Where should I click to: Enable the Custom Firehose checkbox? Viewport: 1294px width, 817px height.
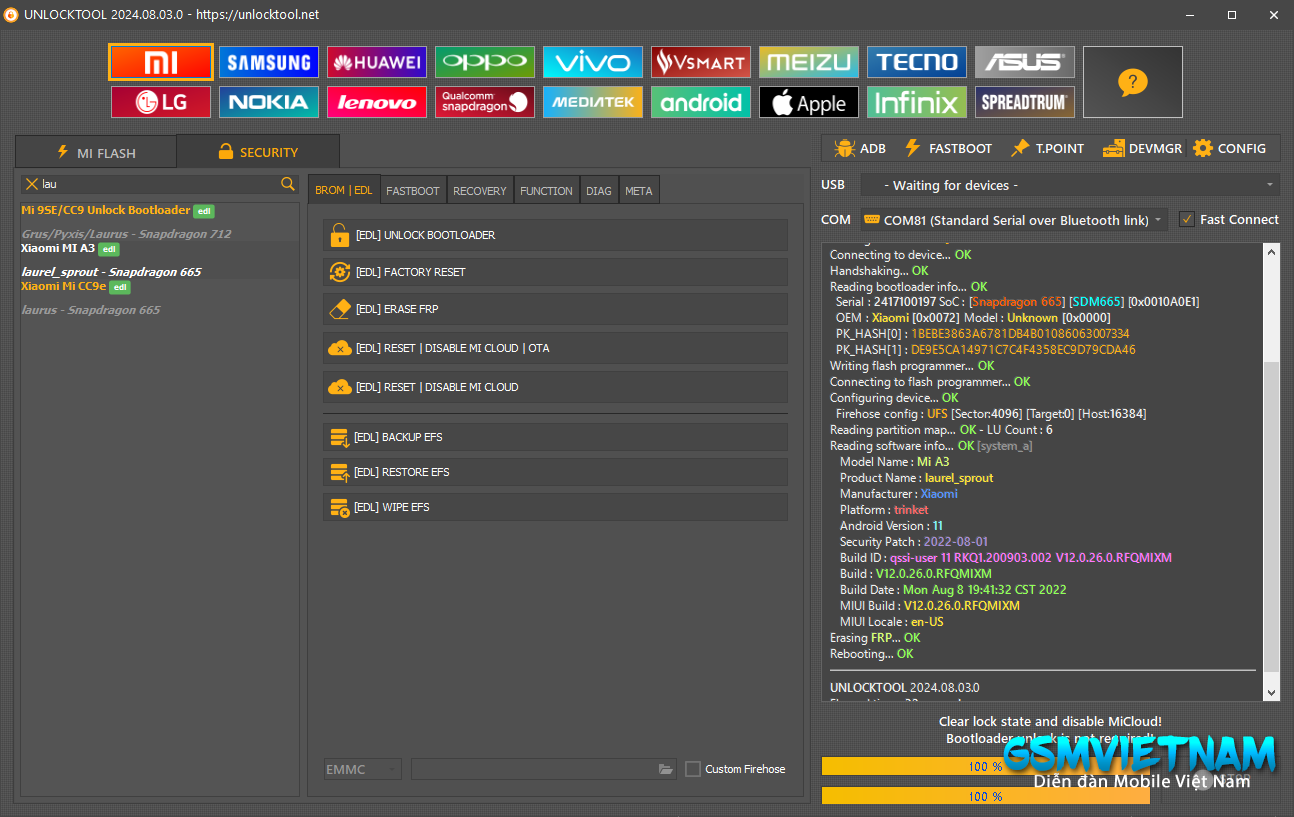(x=693, y=769)
